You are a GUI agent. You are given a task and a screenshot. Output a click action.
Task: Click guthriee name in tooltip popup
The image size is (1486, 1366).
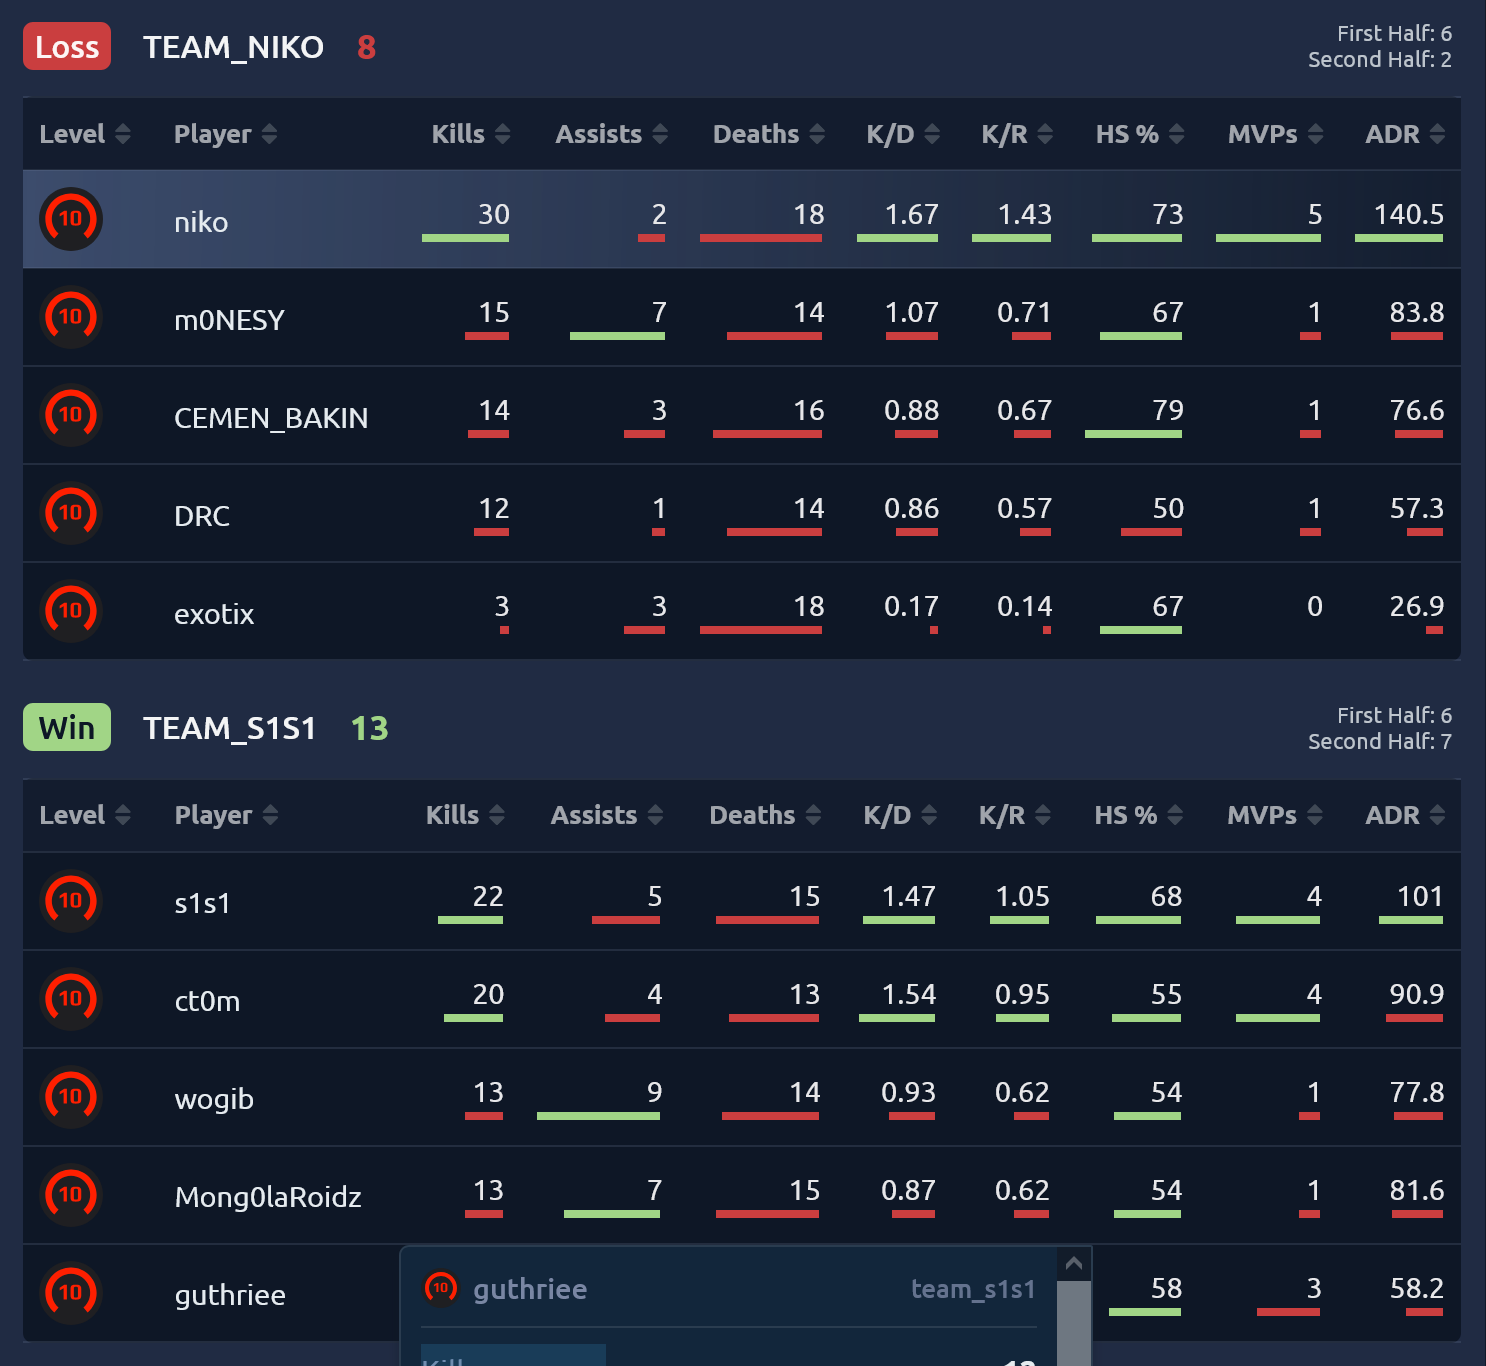[x=530, y=1290]
